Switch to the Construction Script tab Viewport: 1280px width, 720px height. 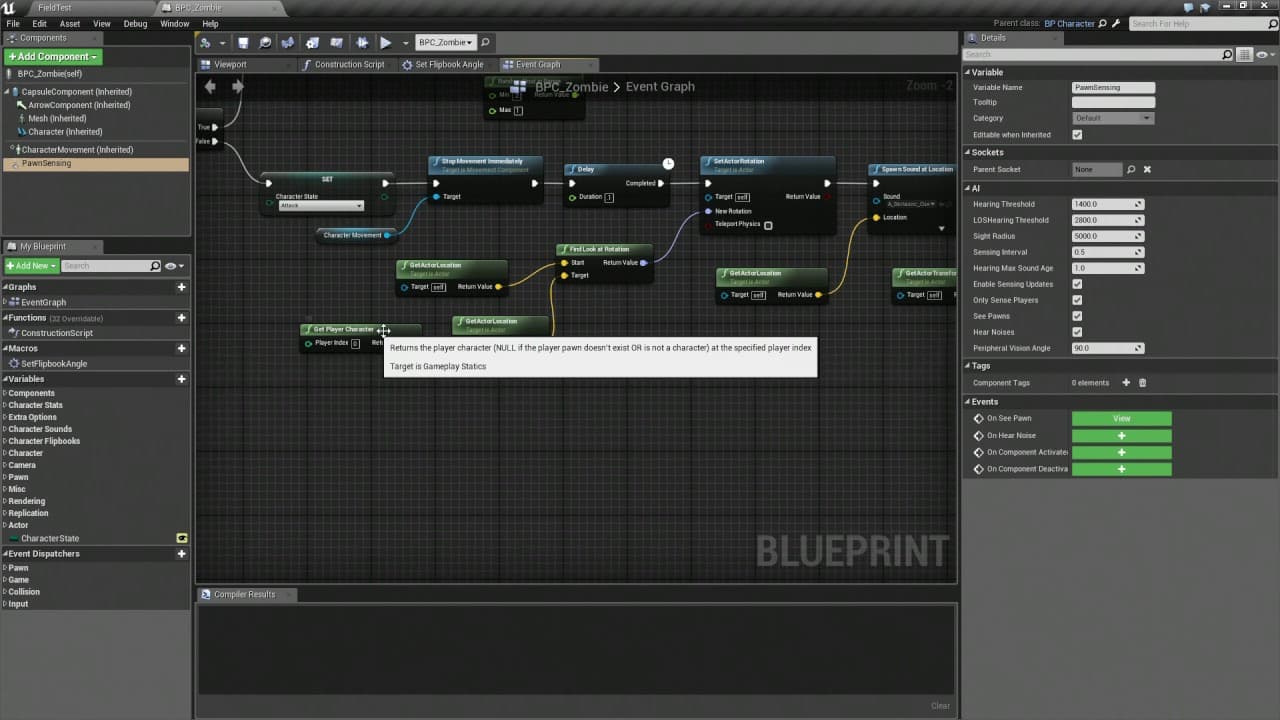pos(349,65)
